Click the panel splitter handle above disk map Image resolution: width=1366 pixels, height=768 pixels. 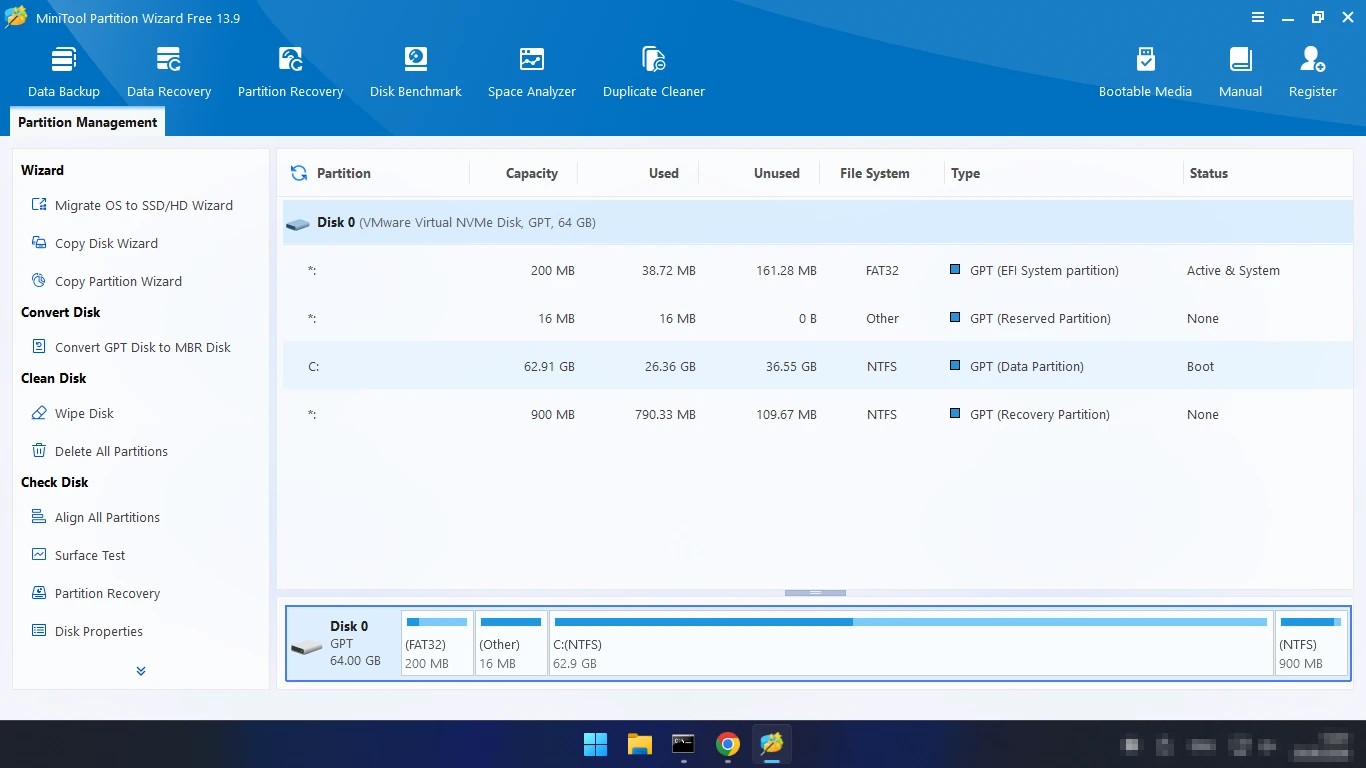815,592
